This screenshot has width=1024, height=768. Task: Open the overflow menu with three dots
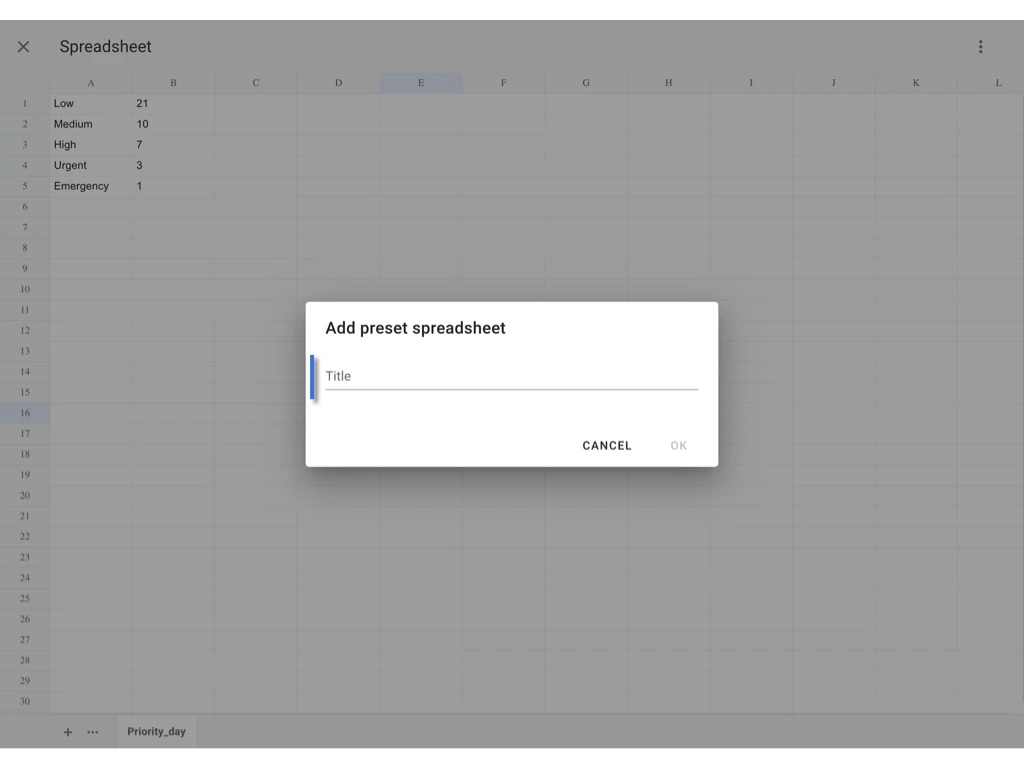tap(980, 46)
